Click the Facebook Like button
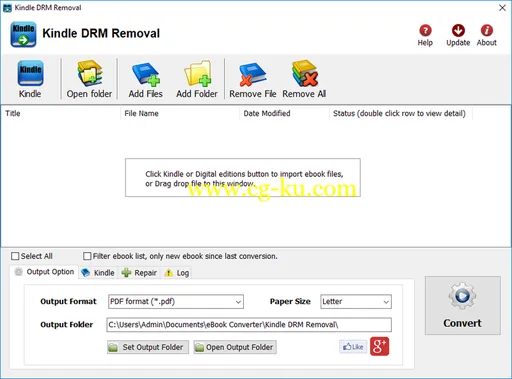The image size is (512, 379). [x=353, y=347]
